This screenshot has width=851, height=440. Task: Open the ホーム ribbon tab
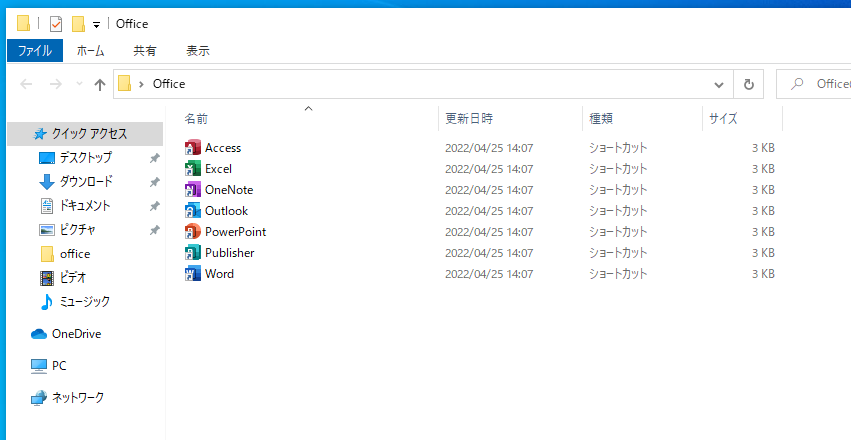[x=90, y=50]
